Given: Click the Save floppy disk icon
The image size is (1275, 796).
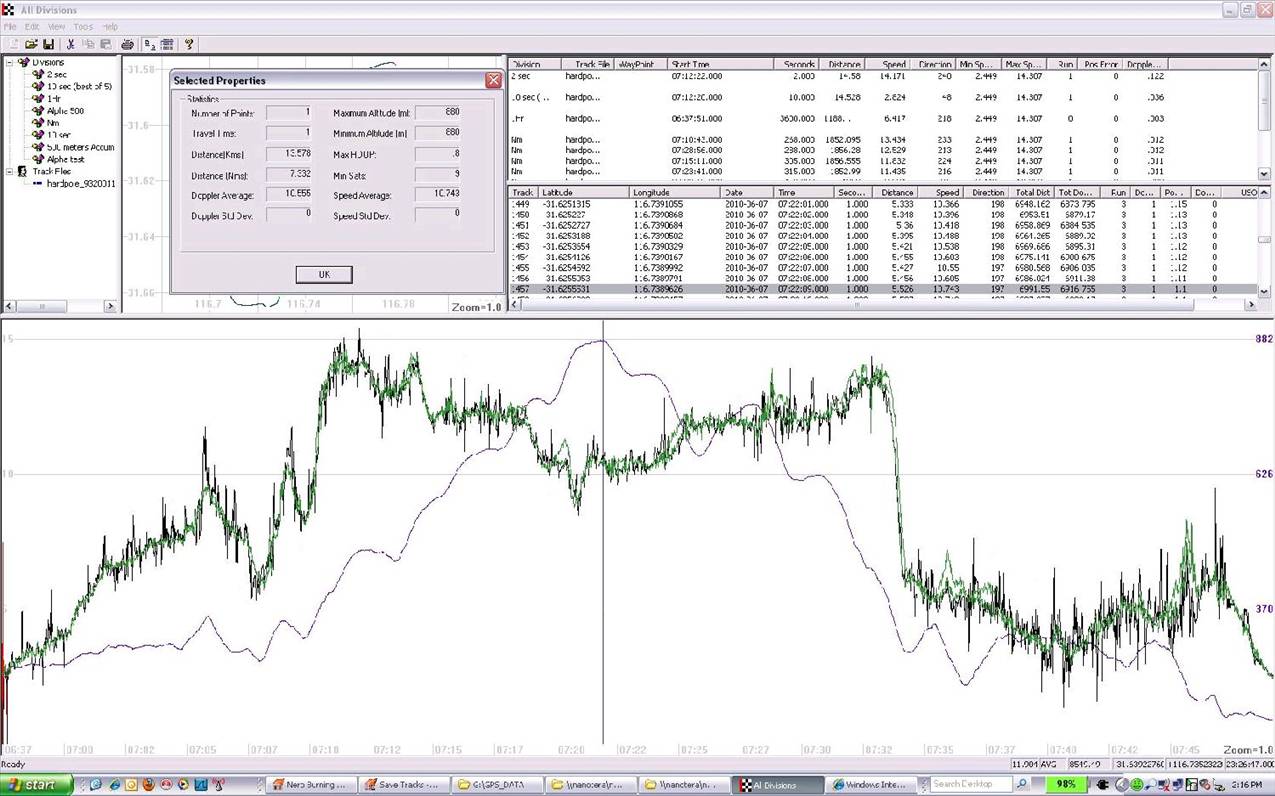Looking at the screenshot, I should [x=48, y=44].
